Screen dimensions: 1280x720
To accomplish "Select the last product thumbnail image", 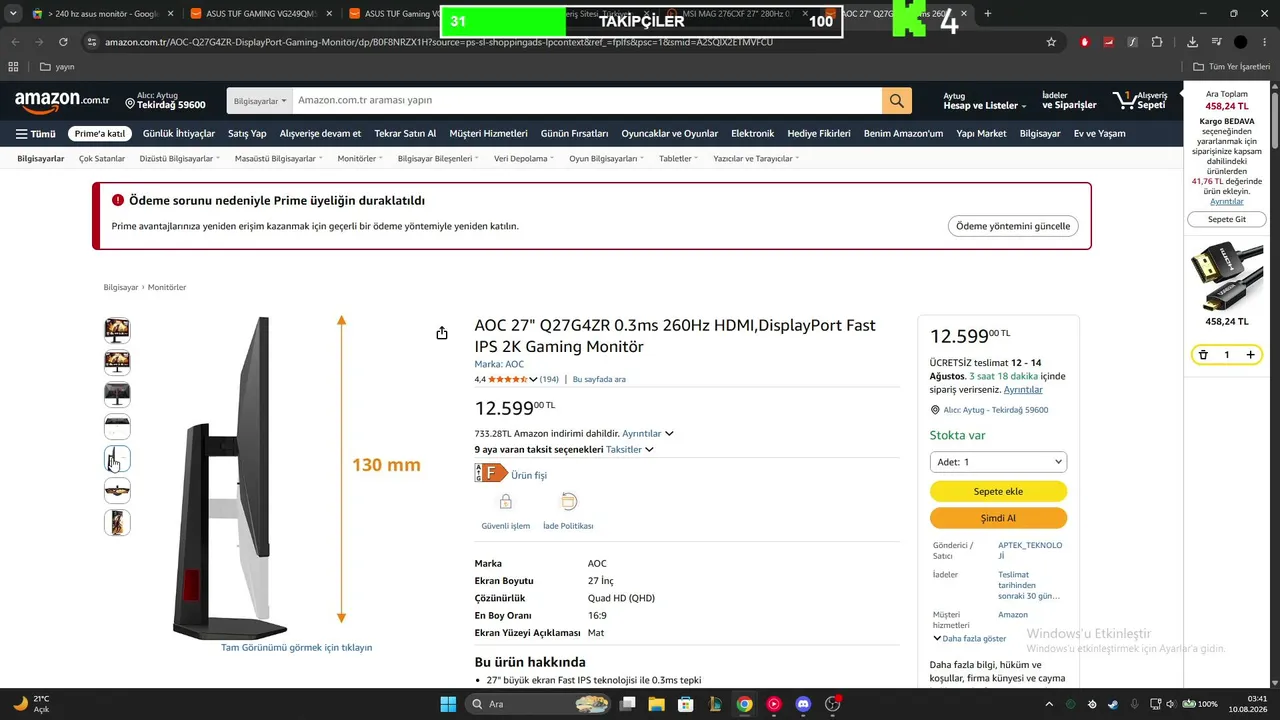I will [x=117, y=522].
